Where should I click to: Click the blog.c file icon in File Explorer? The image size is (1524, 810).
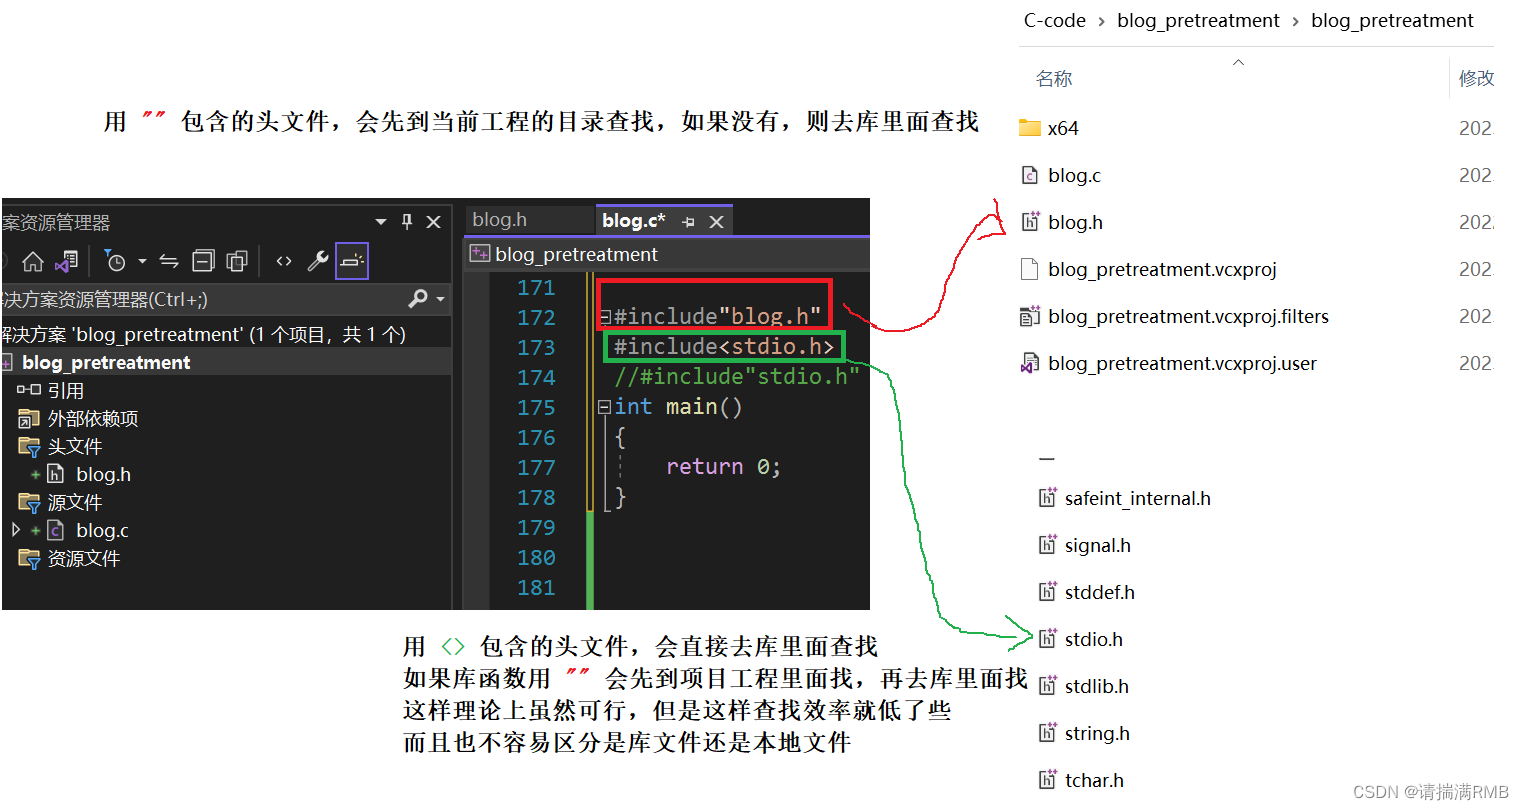[1030, 175]
